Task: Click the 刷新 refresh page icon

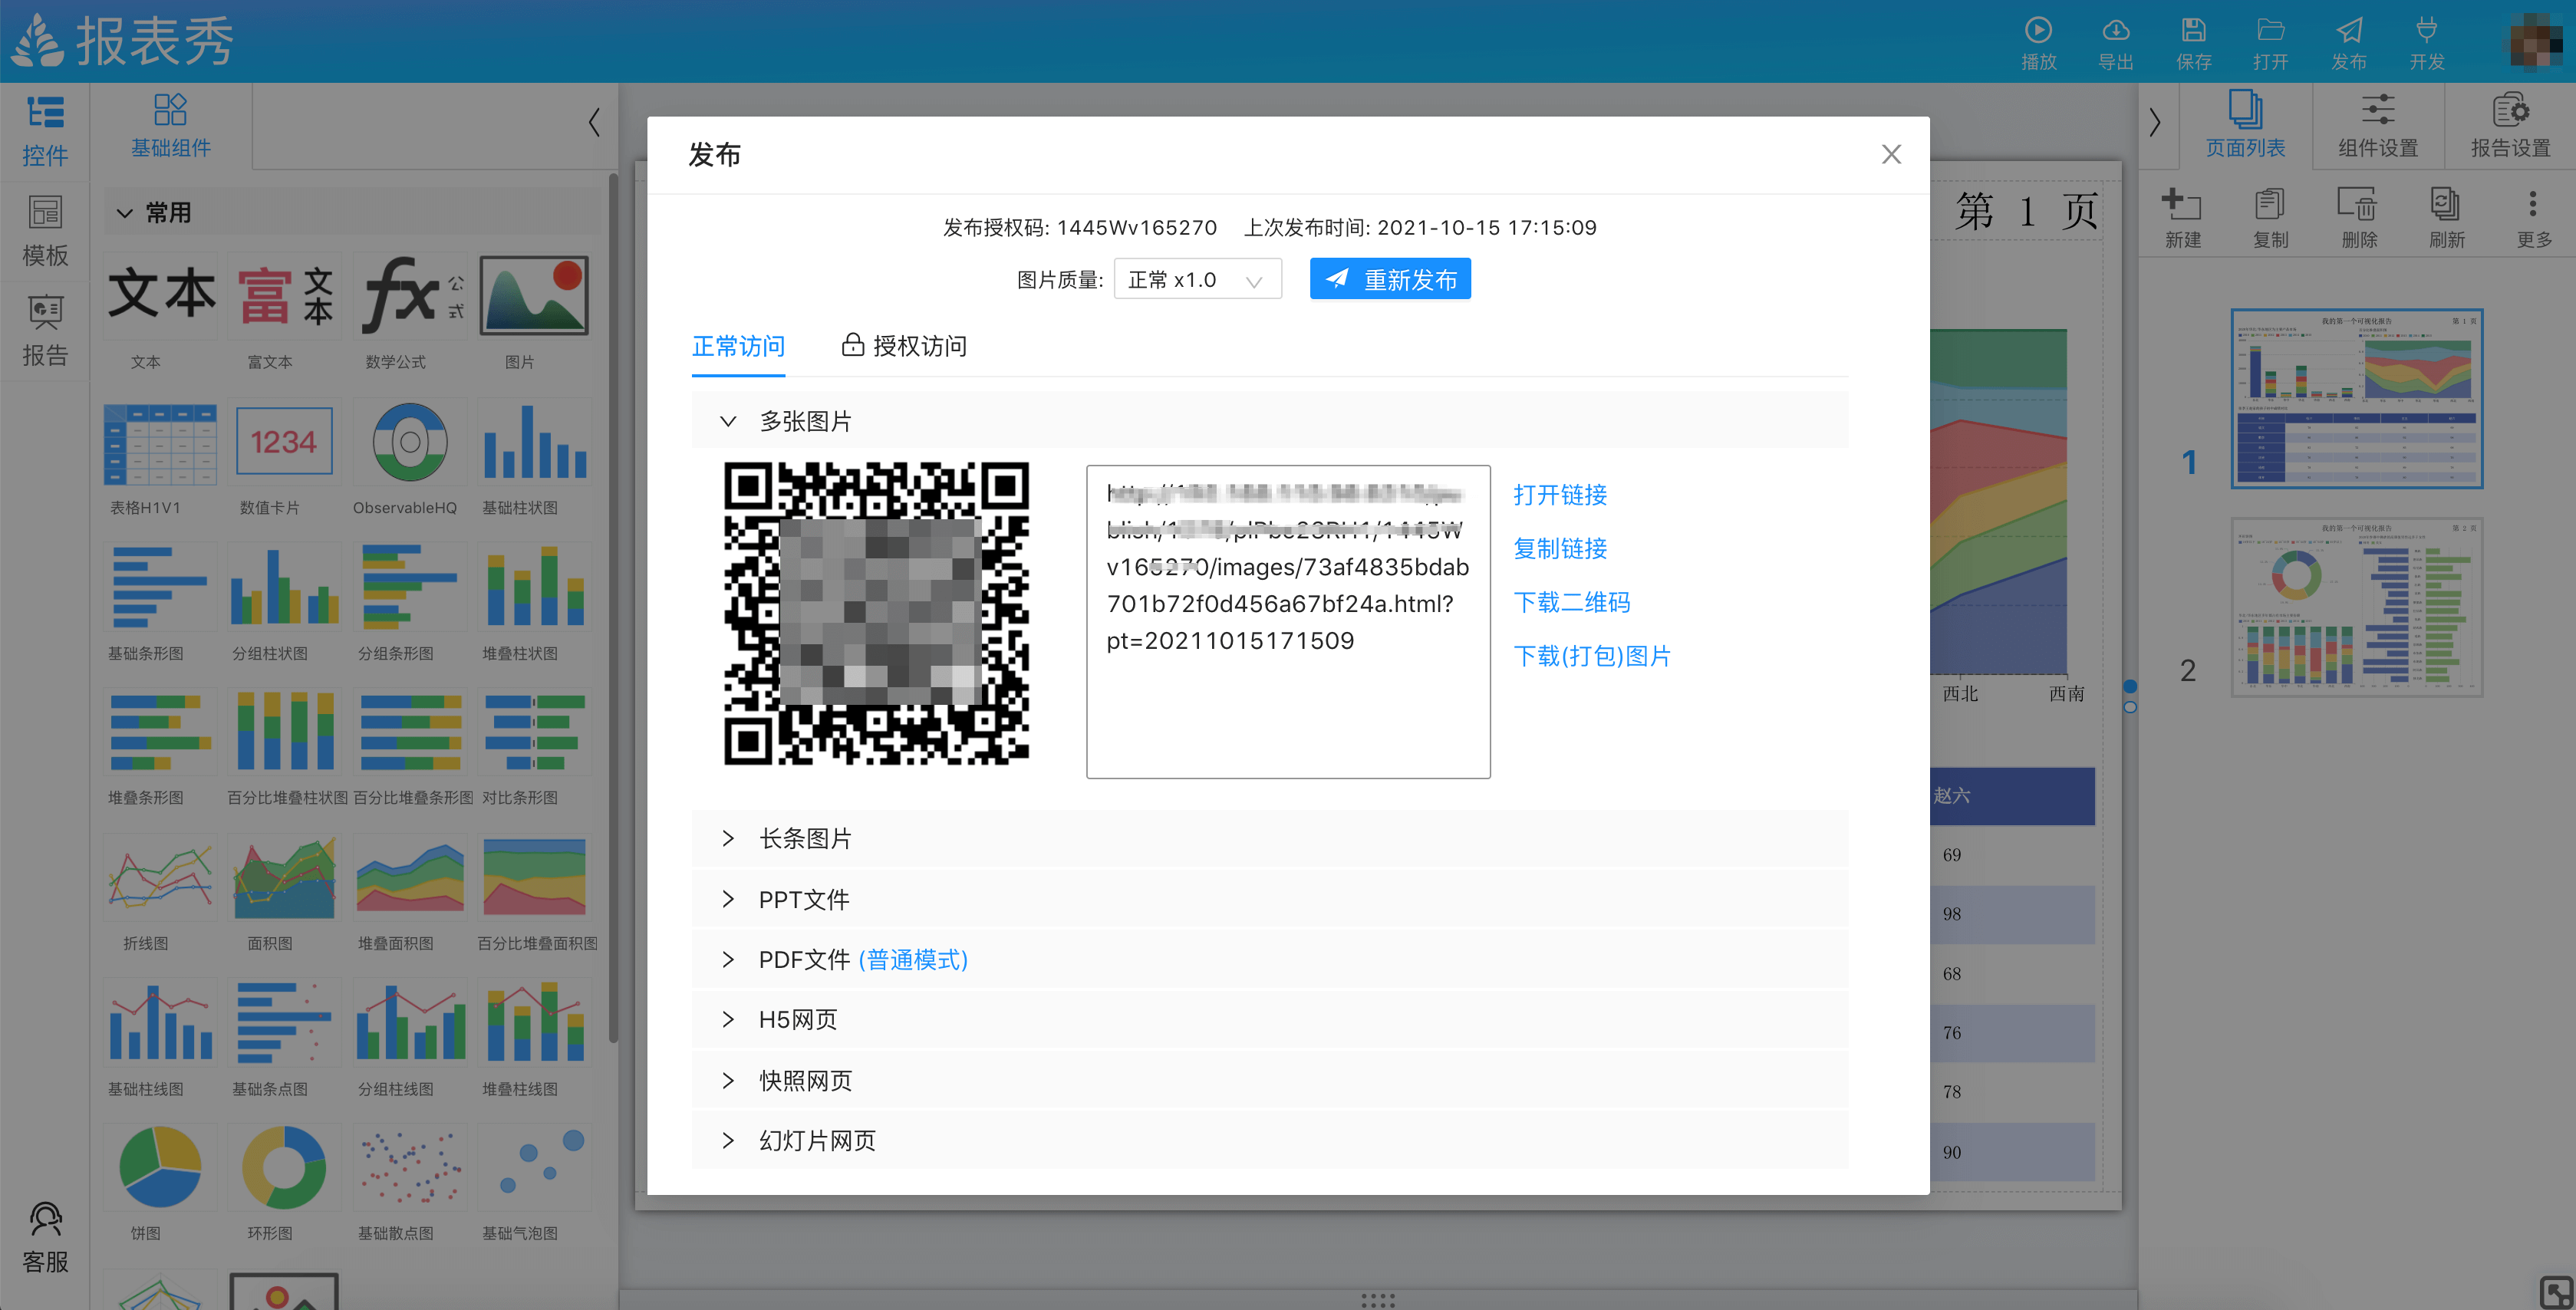Action: 2446,205
